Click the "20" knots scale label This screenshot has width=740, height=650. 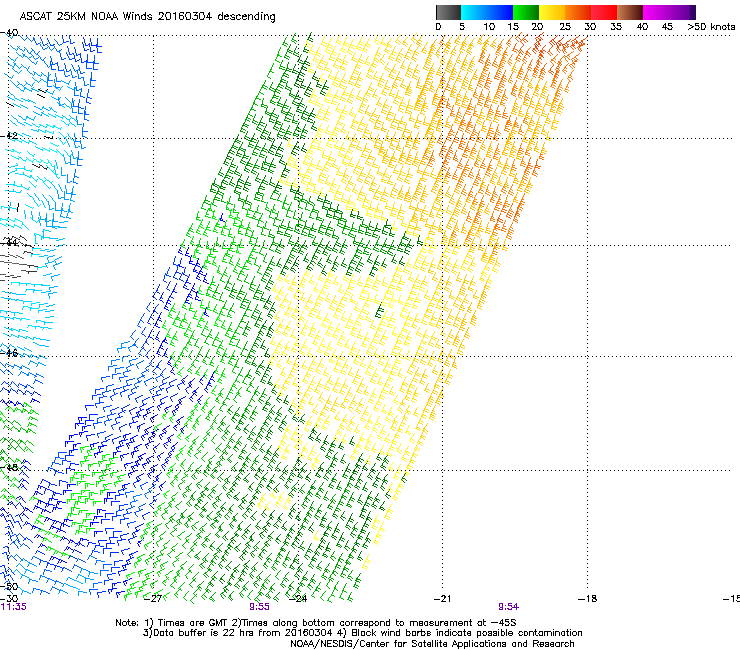[537, 27]
